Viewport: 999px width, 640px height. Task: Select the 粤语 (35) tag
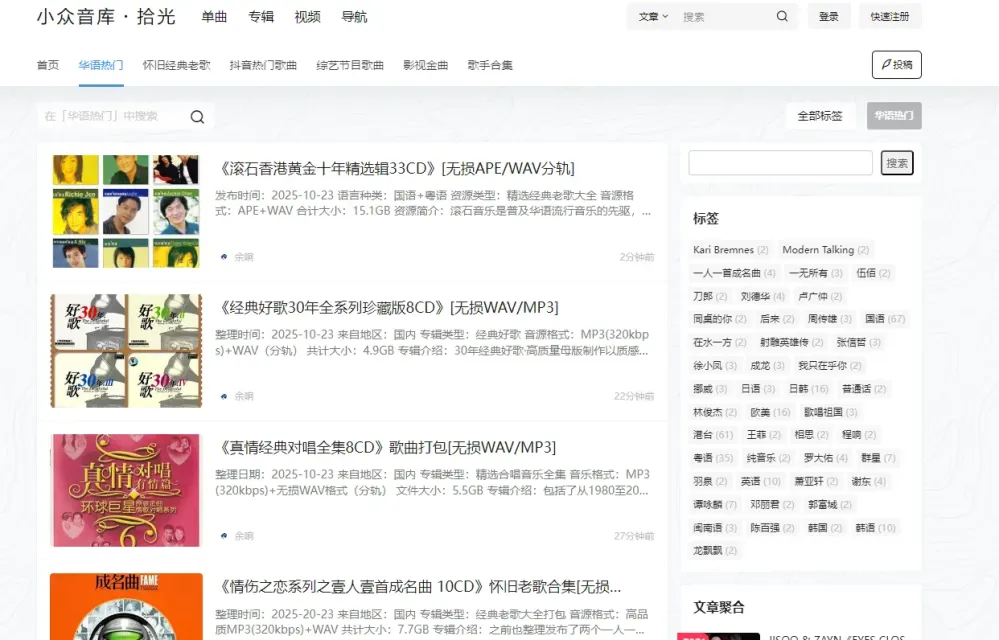(x=713, y=458)
